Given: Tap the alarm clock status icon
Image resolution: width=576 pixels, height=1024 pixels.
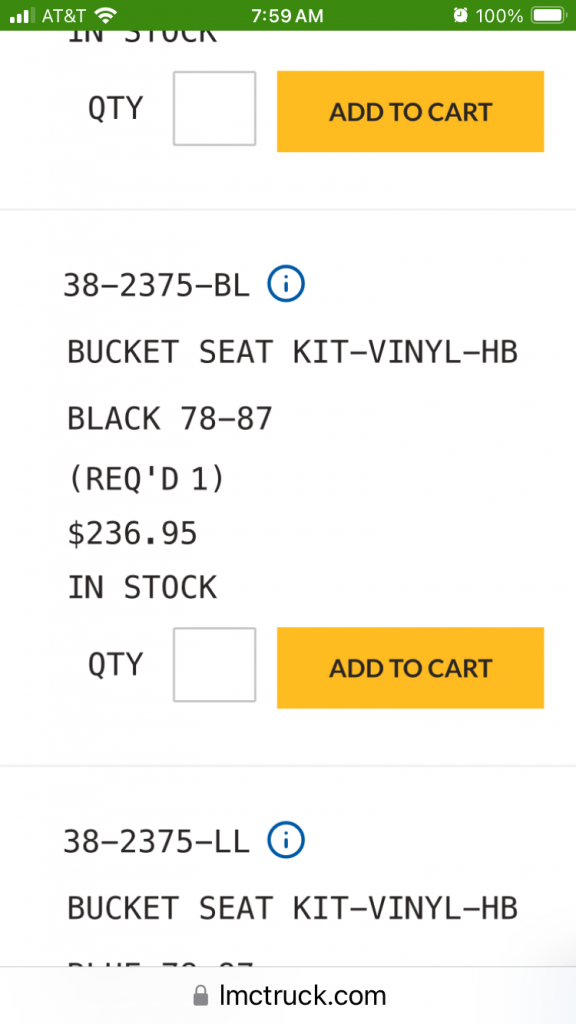Looking at the screenshot, I should point(461,15).
